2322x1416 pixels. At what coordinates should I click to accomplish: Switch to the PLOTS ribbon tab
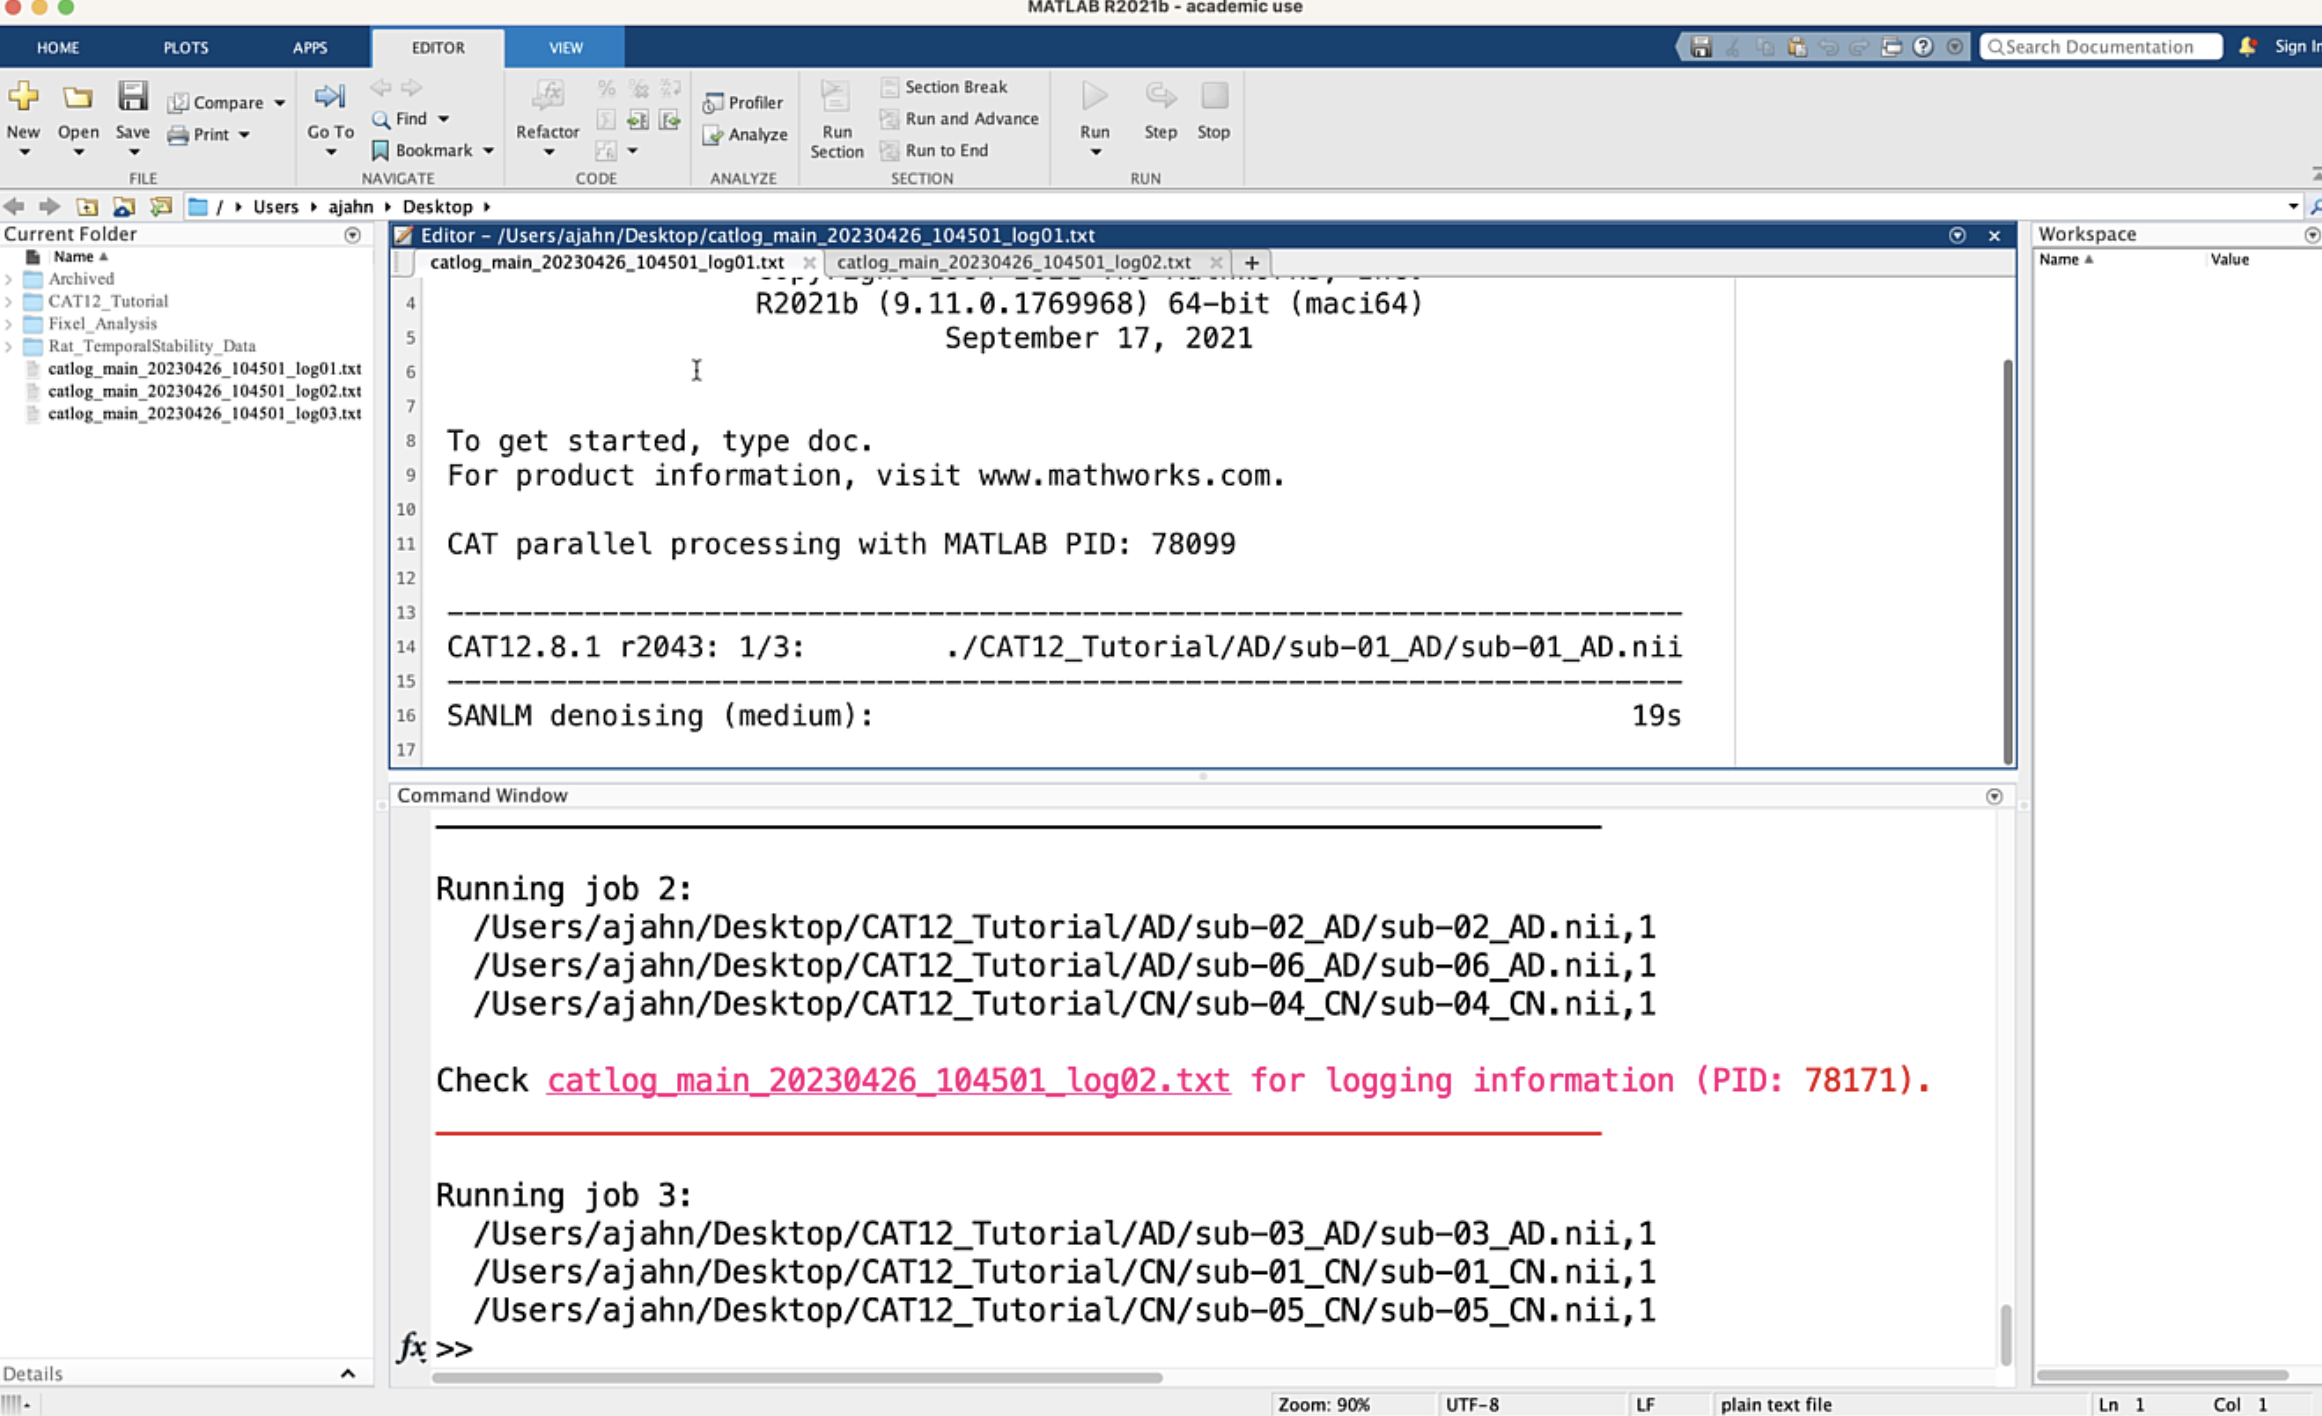tap(186, 47)
